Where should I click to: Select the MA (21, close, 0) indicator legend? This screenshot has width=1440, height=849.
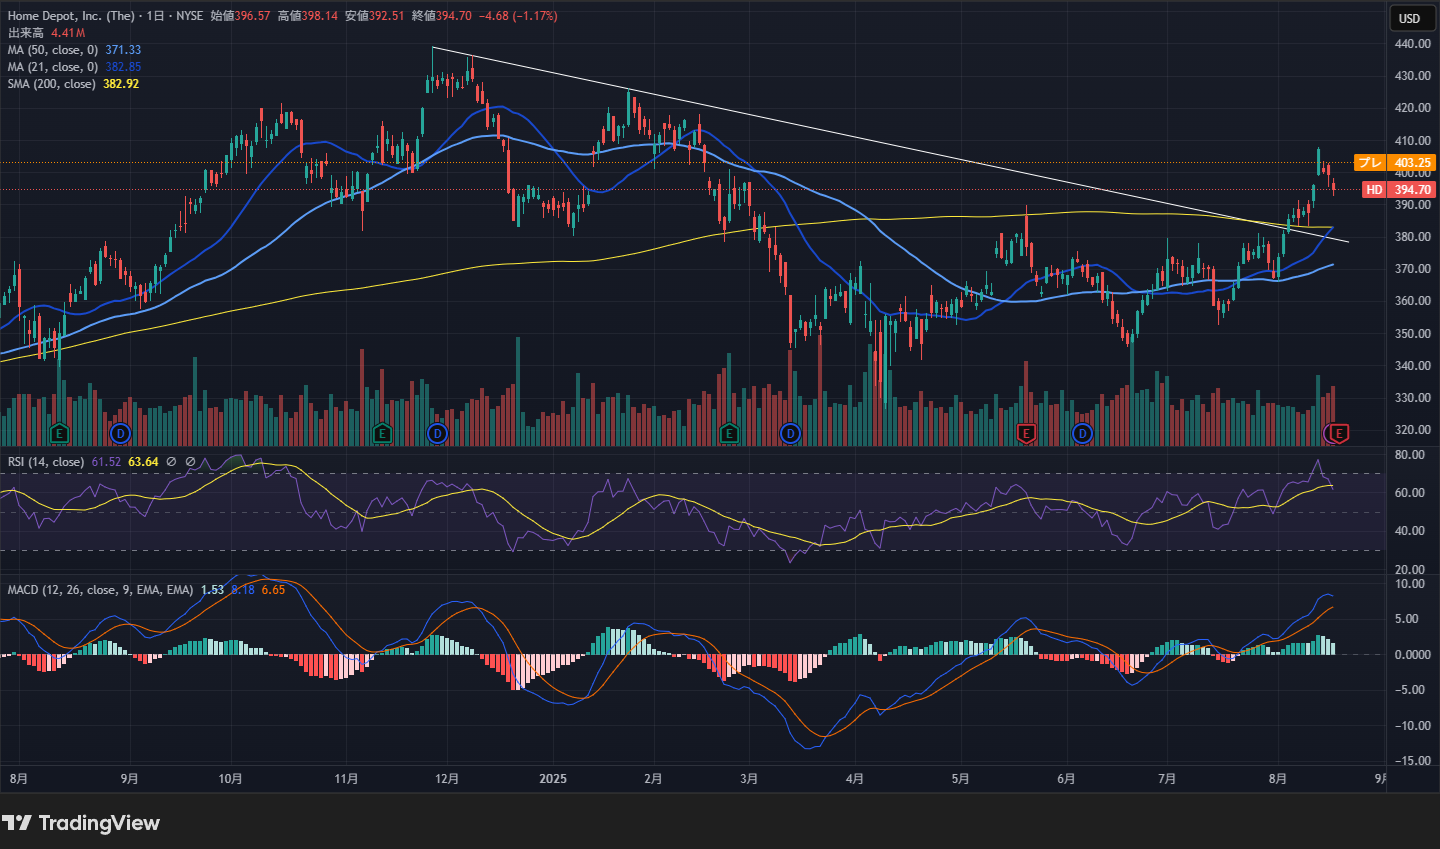[x=53, y=67]
